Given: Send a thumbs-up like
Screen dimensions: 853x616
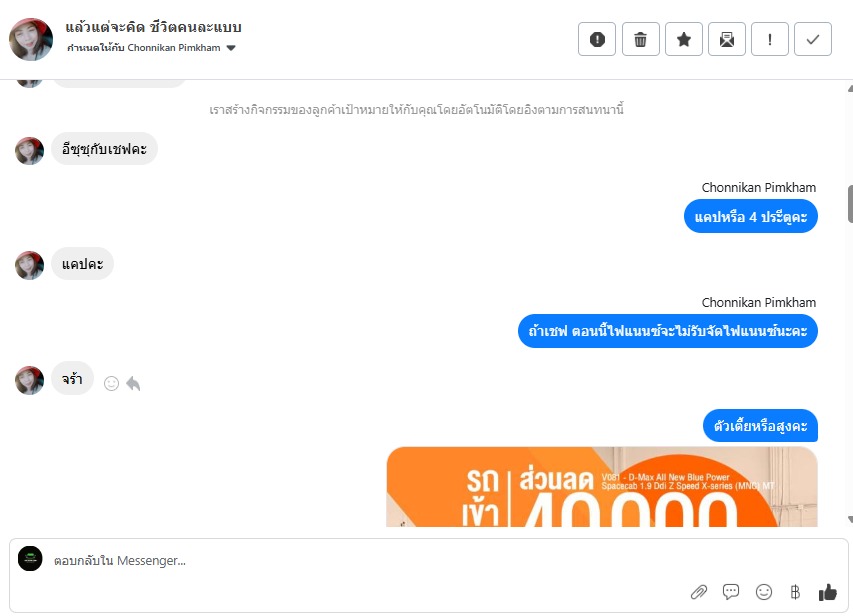Looking at the screenshot, I should pos(827,592).
